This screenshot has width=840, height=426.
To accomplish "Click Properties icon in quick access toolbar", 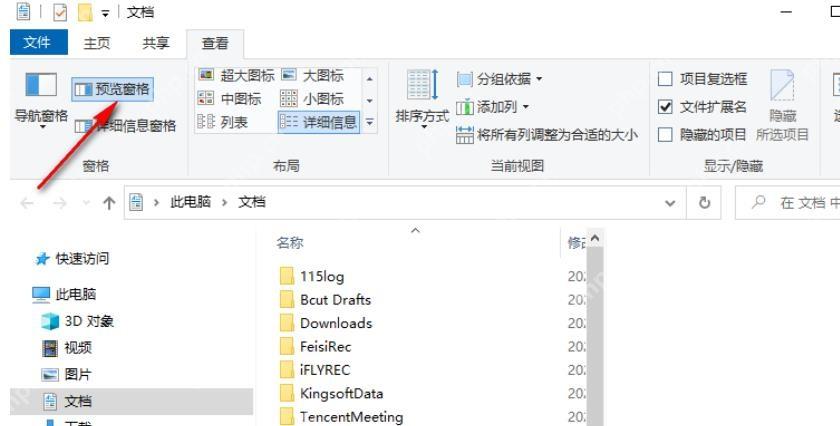I will pyautogui.click(x=60, y=12).
